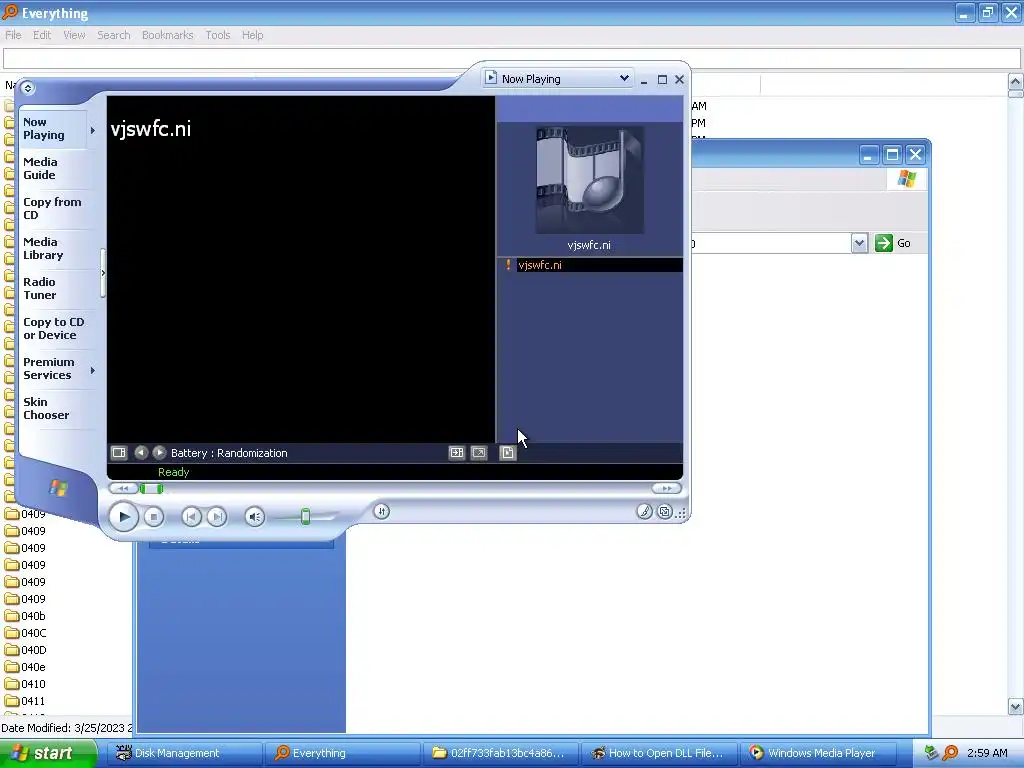Open the address bar dropdown in Explorer
Screen dimensions: 1024x768
click(859, 244)
